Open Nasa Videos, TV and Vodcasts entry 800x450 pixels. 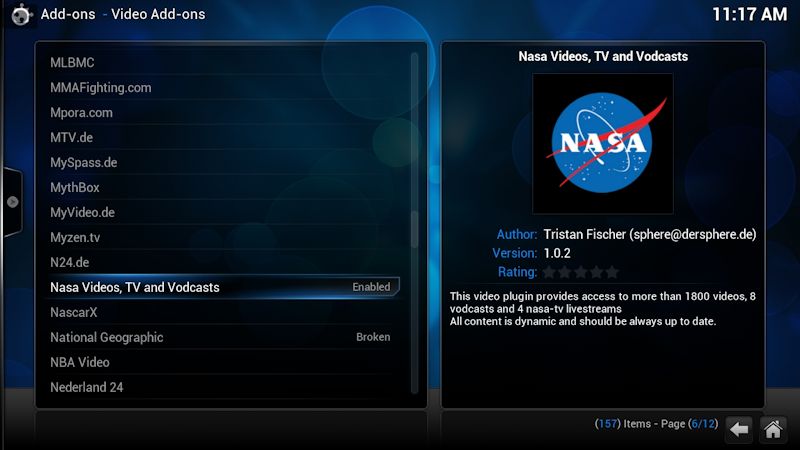point(224,287)
